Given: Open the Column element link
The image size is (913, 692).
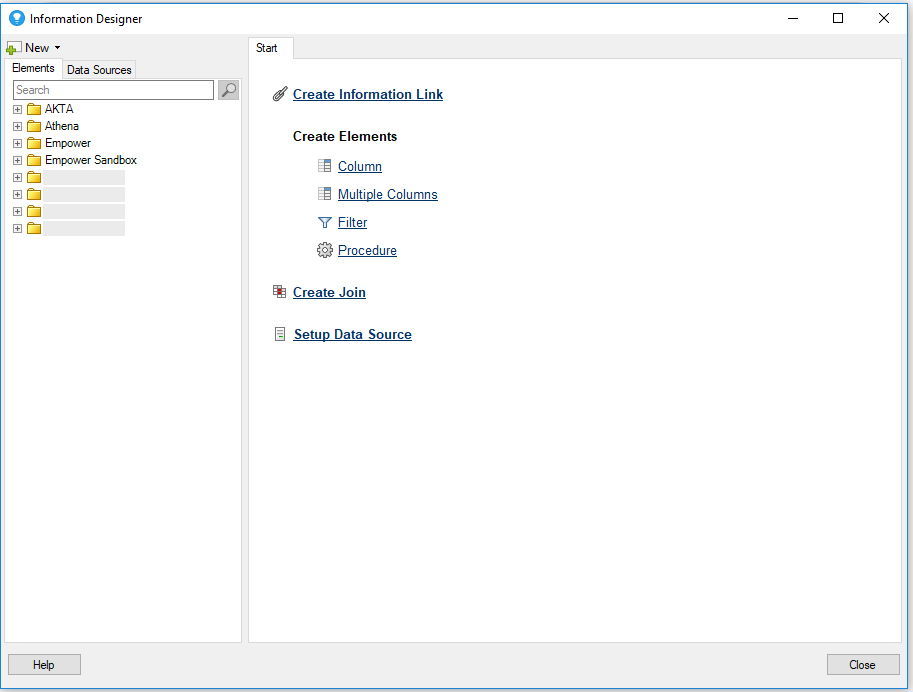Looking at the screenshot, I should (x=360, y=167).
